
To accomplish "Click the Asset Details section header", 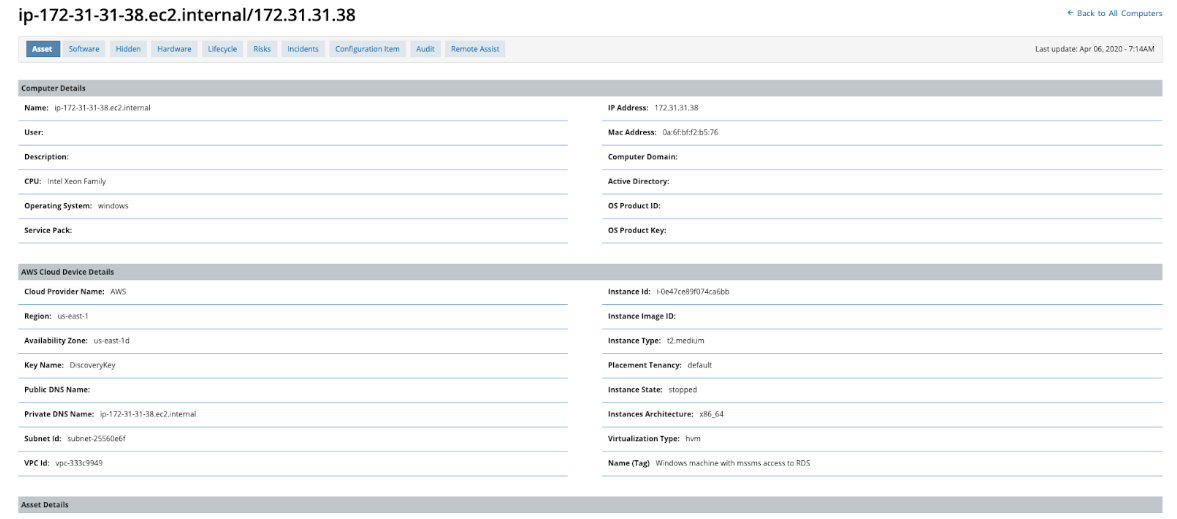I will coord(45,505).
